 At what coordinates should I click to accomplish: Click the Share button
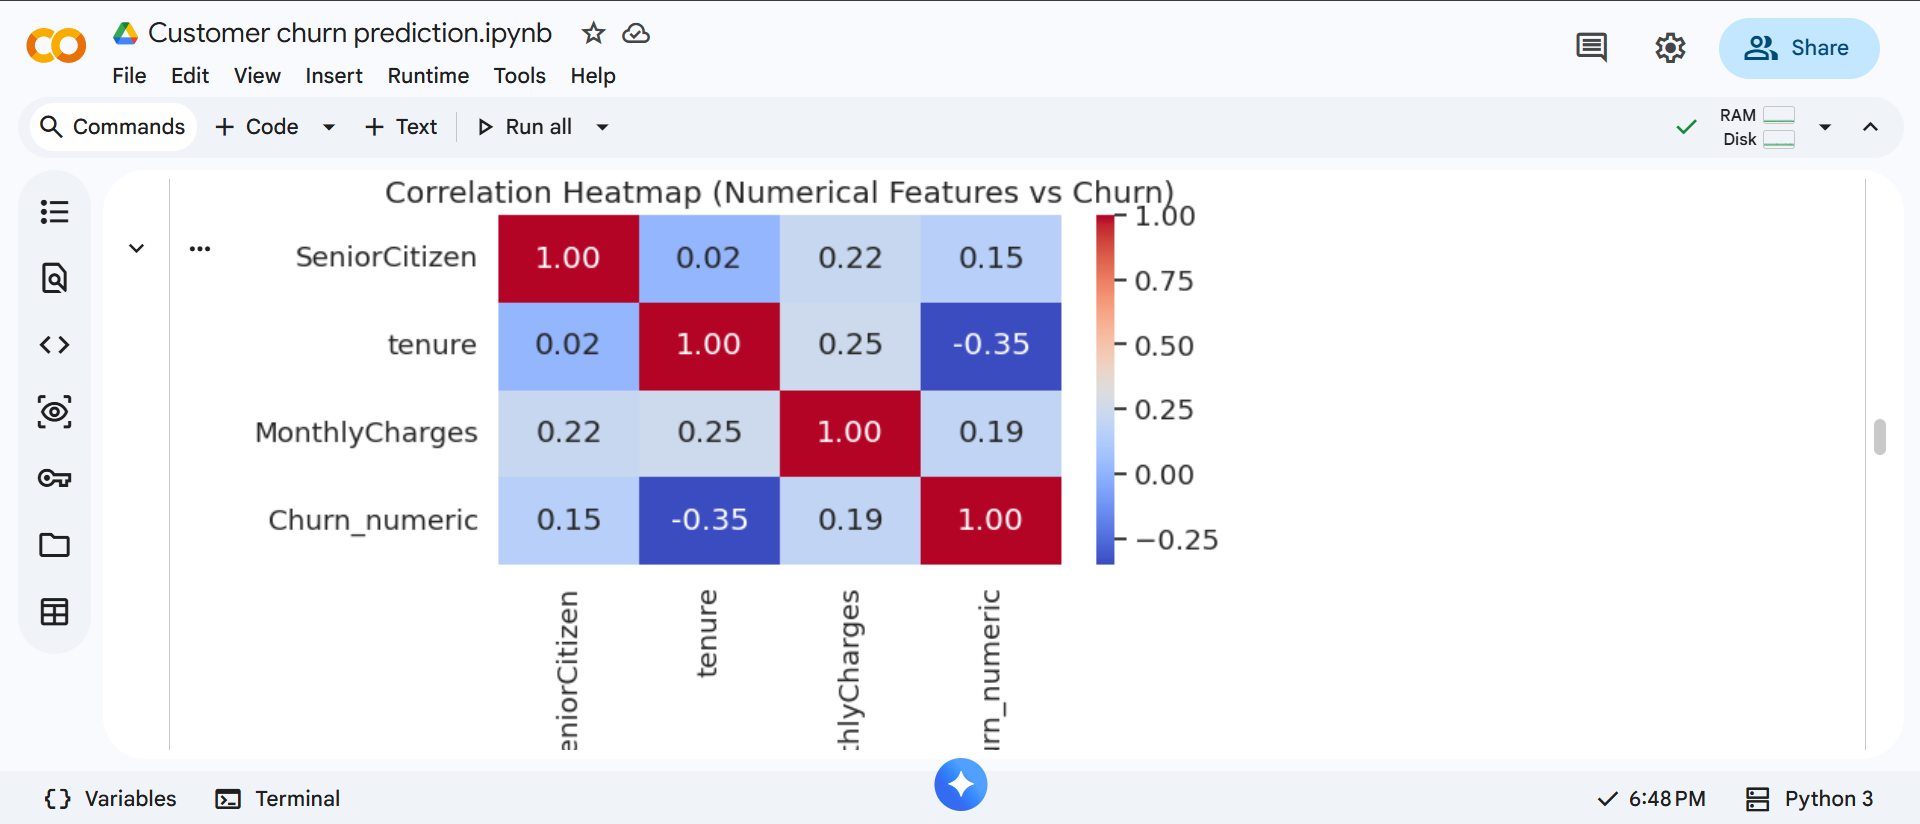tap(1798, 48)
